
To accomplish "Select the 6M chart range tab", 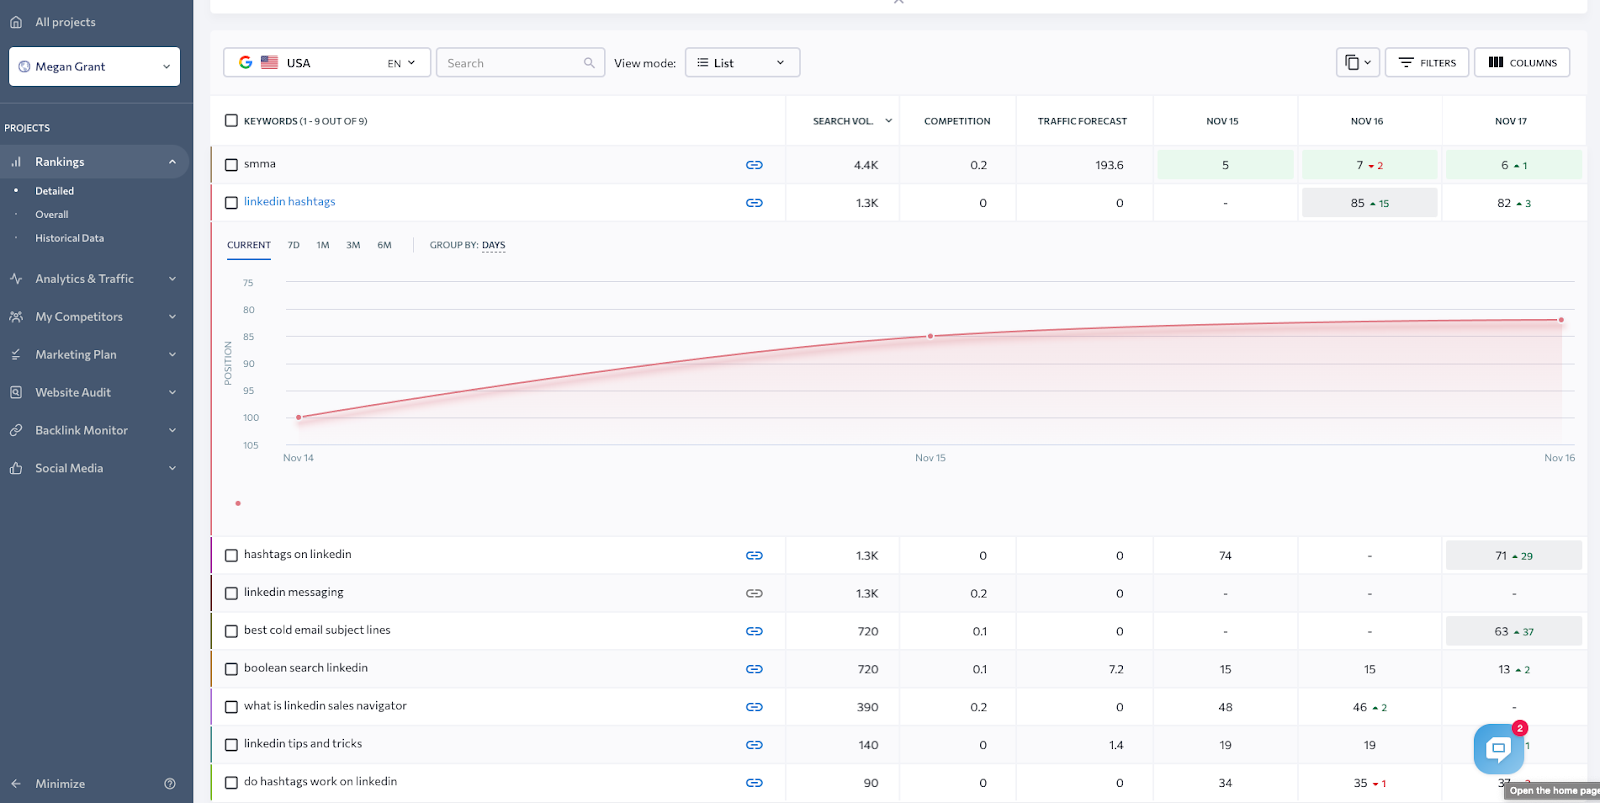I will (385, 245).
